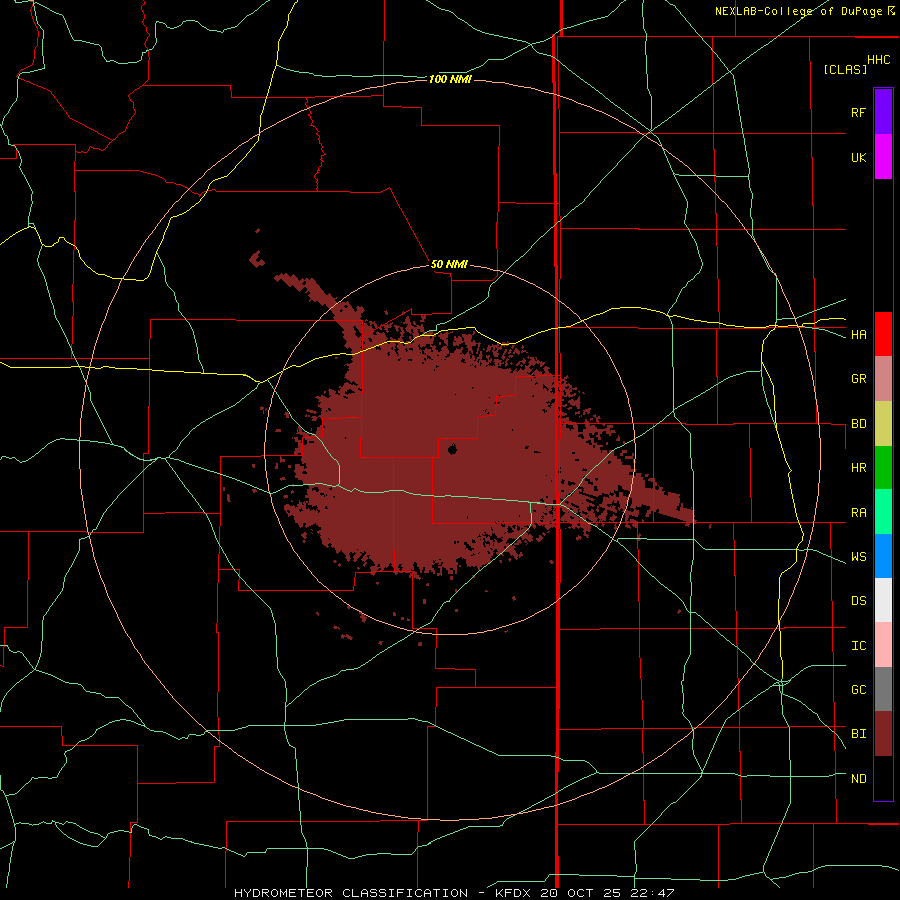
Task: Click the RA light green legend swatch
Action: [x=883, y=512]
